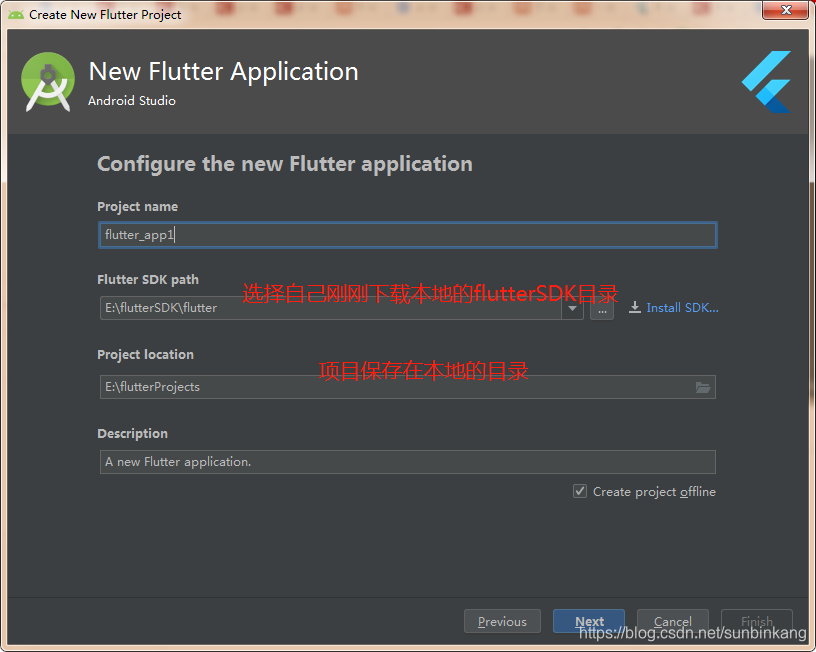Screen dimensions: 816x652
Task: Click the 'Configure the new Flutter application' heading
Action: coord(285,164)
